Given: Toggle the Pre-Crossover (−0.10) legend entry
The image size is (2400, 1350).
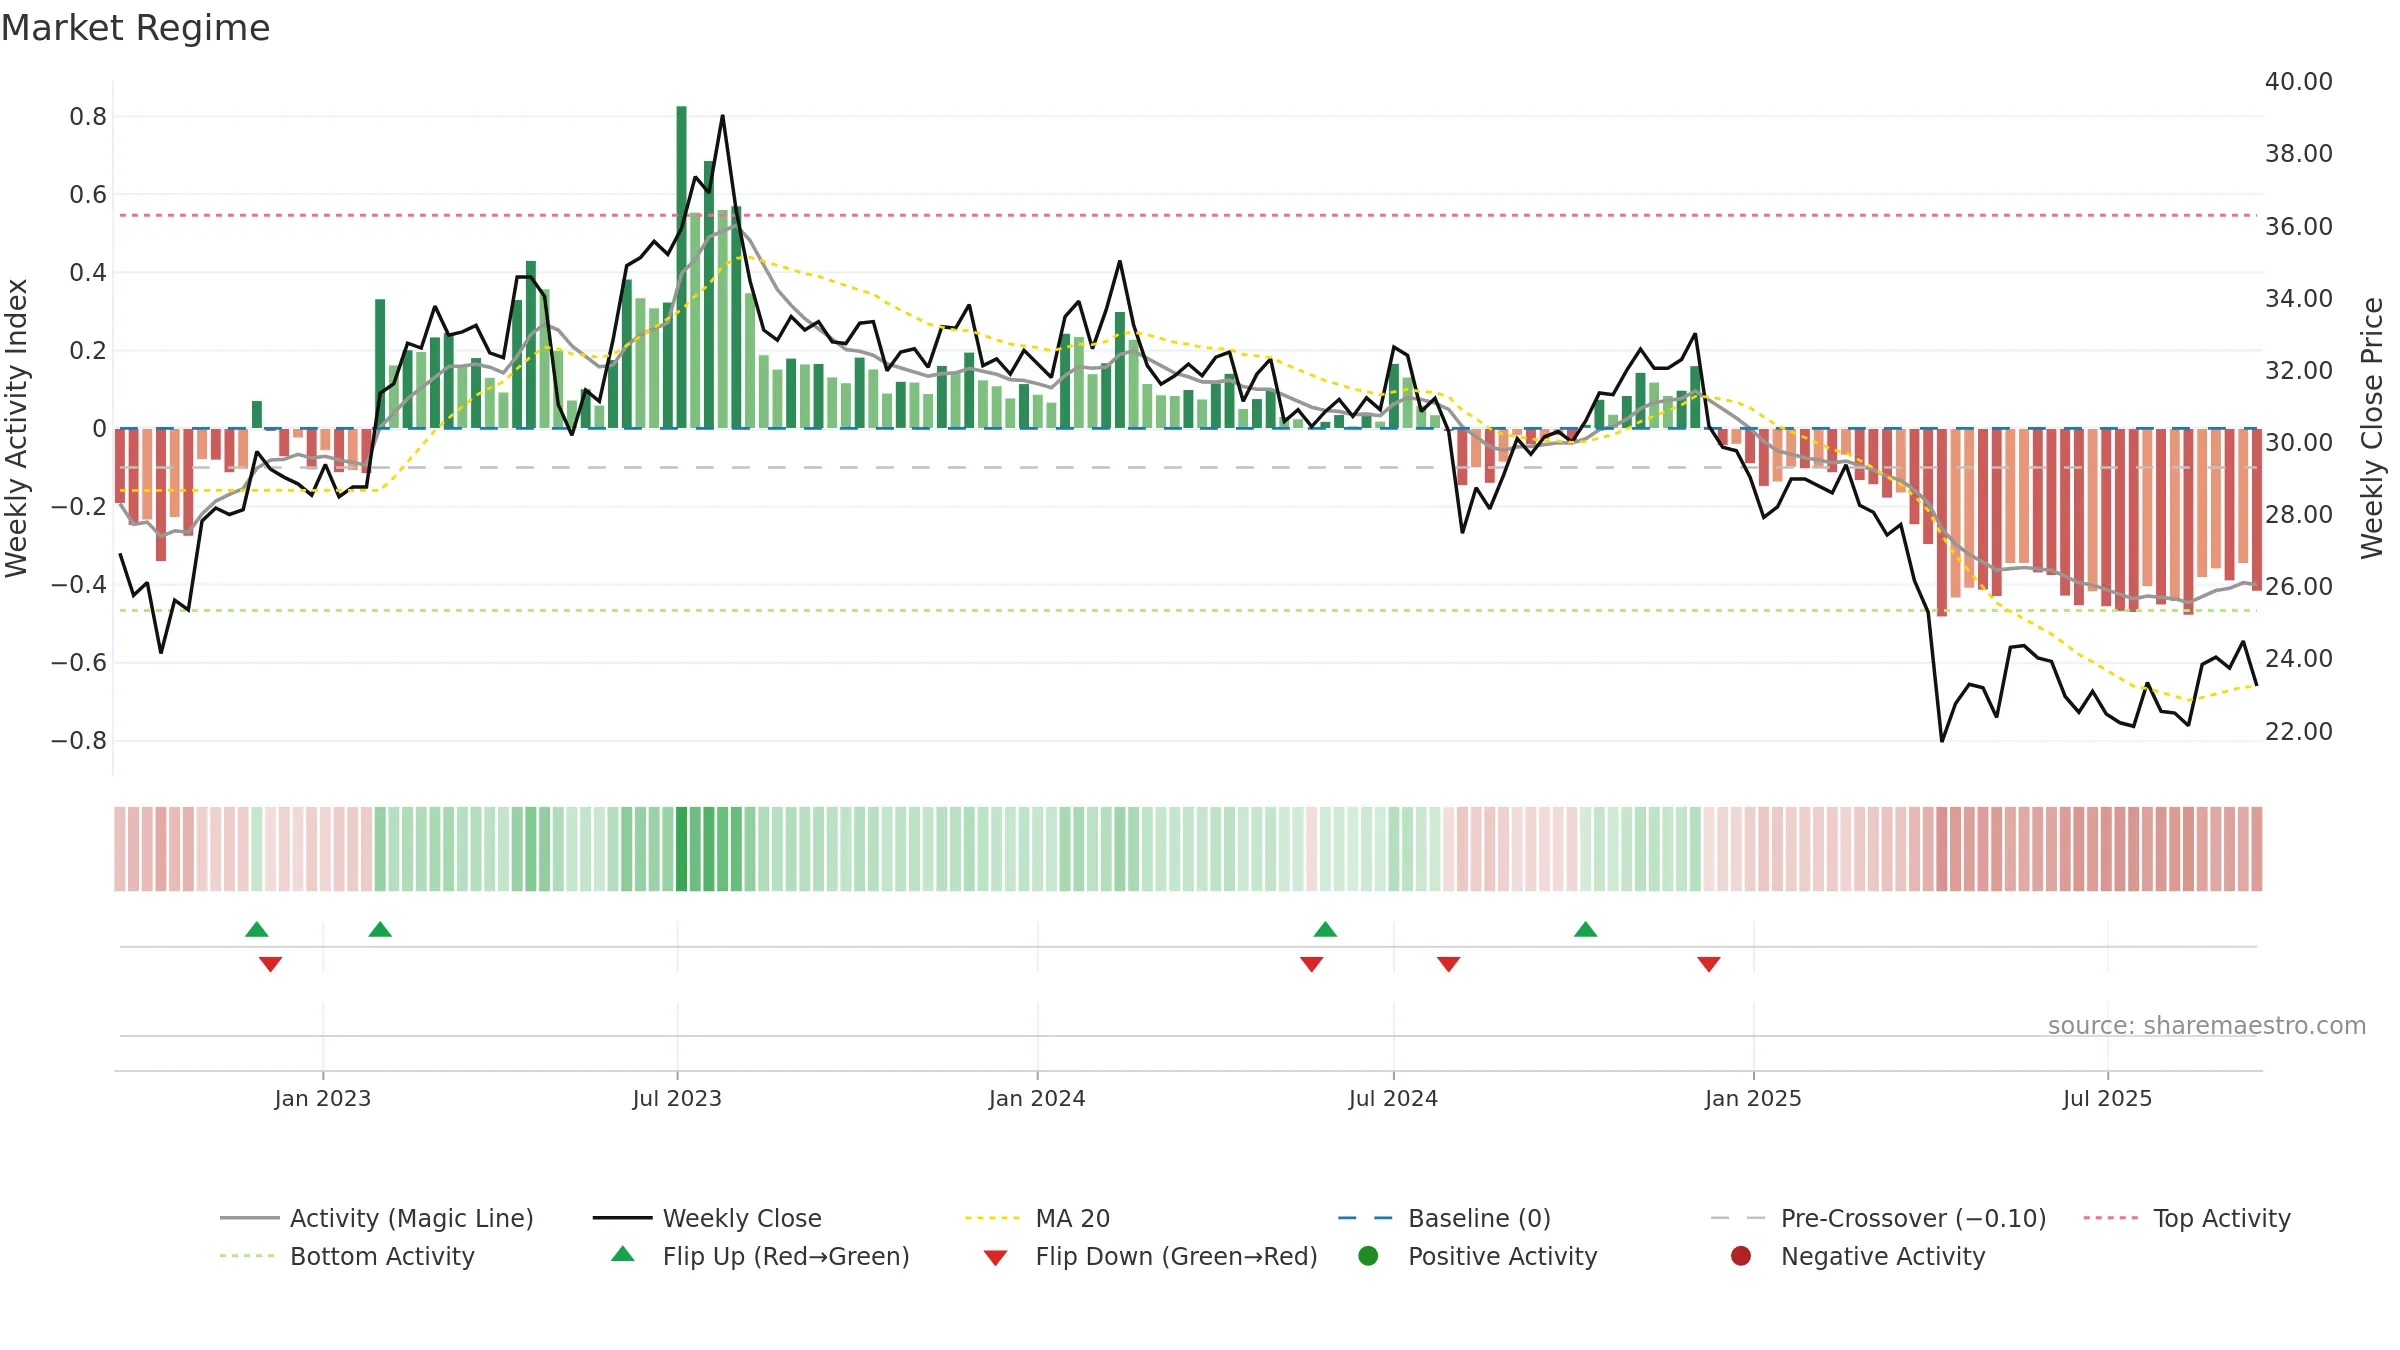Looking at the screenshot, I should [x=1878, y=1218].
